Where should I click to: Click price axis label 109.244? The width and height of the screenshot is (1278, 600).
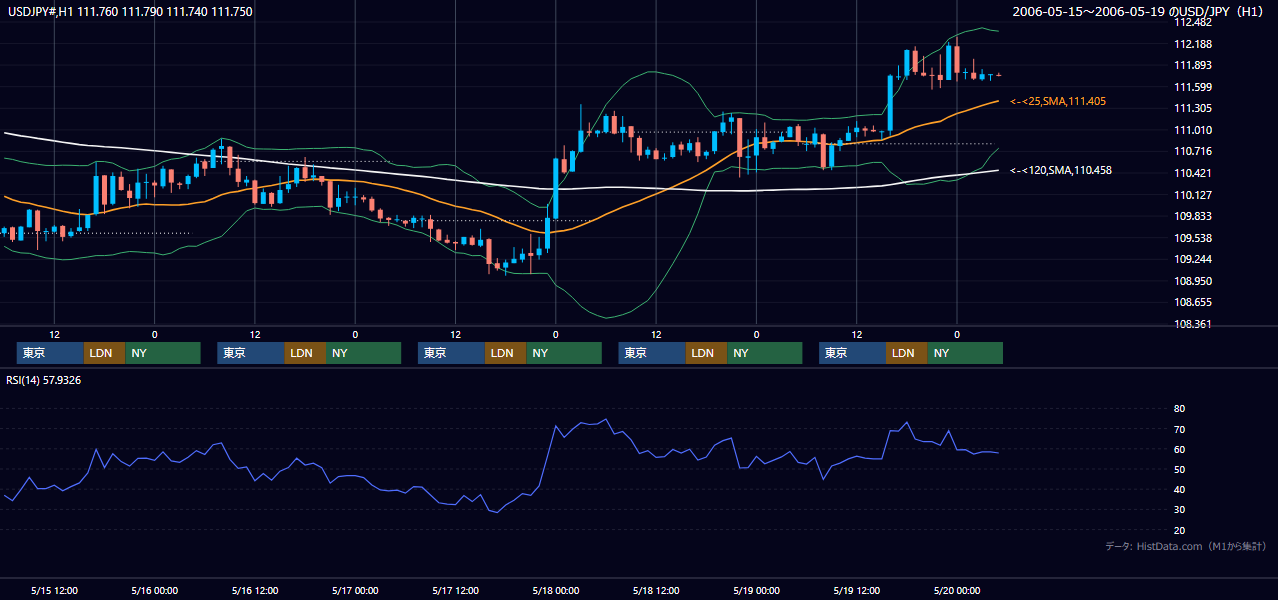click(x=1192, y=260)
